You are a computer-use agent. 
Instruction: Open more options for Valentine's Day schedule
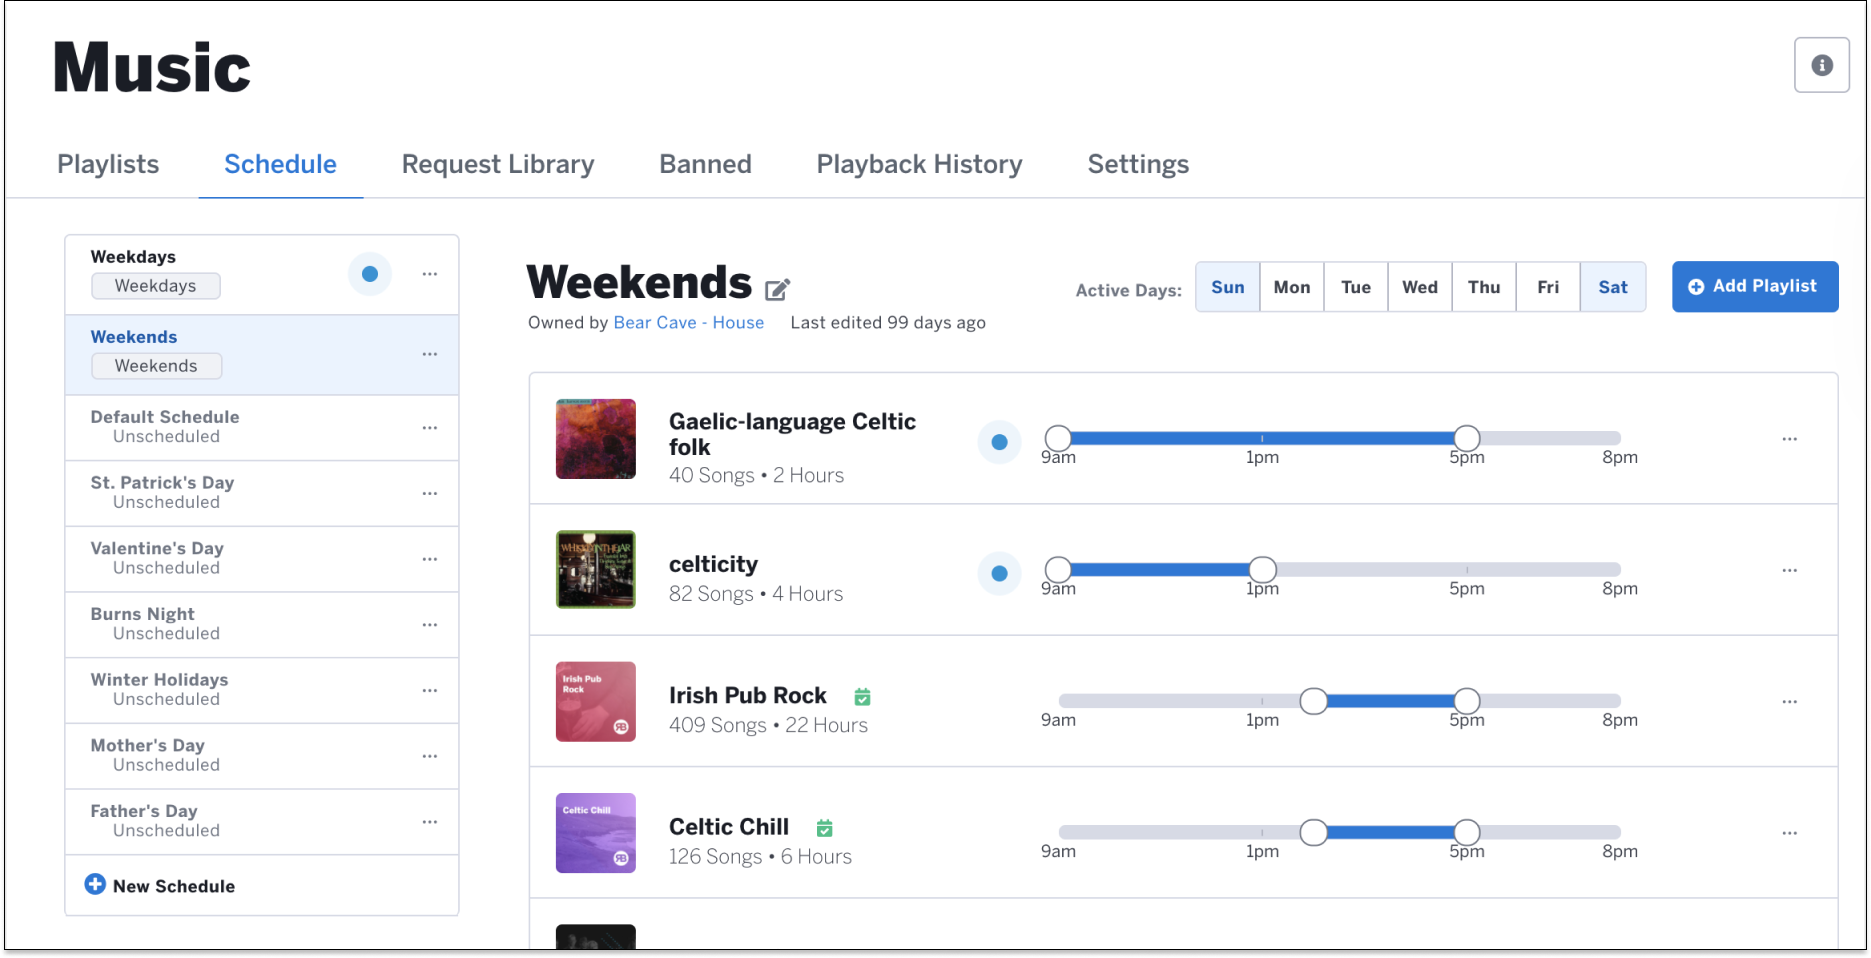430,559
